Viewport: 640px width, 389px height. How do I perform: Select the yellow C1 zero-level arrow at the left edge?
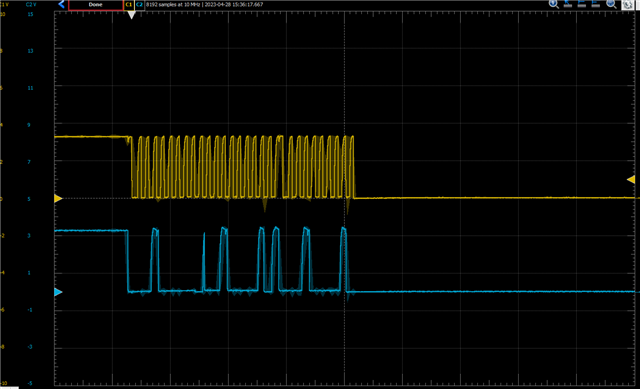click(x=58, y=198)
